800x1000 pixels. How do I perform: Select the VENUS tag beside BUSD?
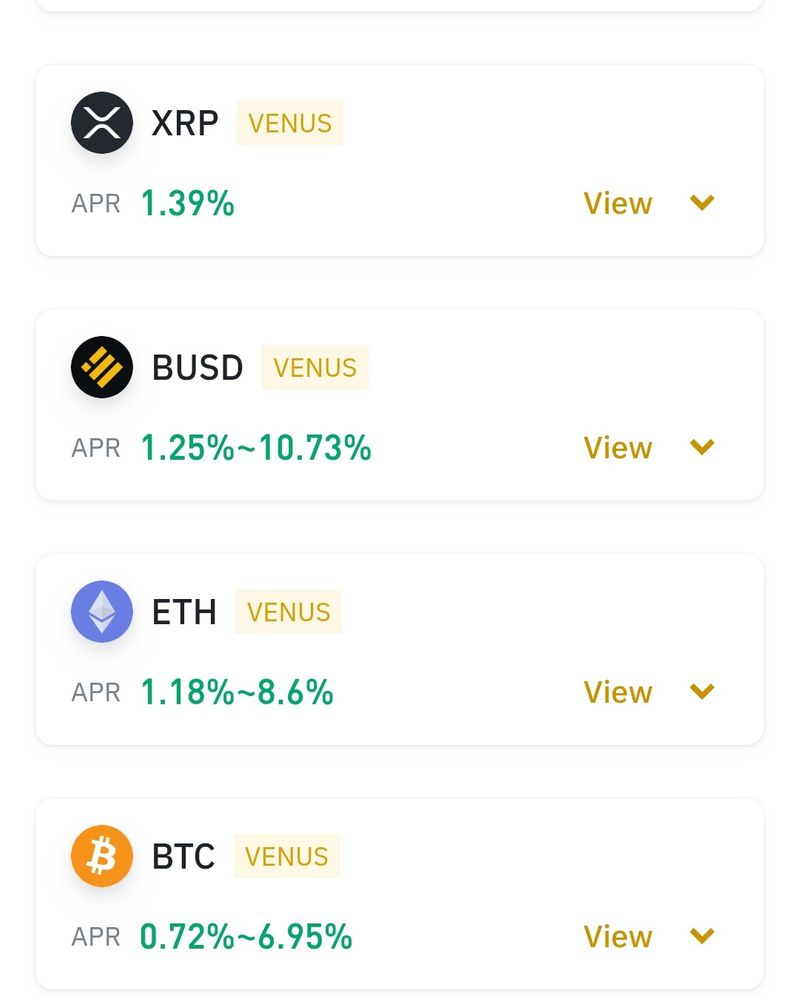[x=315, y=368]
